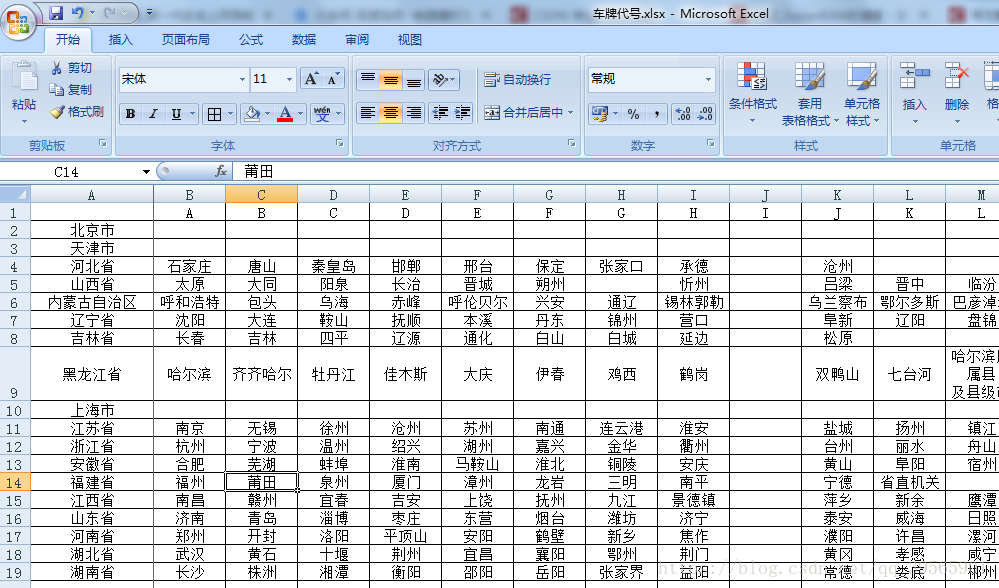Open 视图 tab
This screenshot has width=999, height=588.
coord(410,39)
